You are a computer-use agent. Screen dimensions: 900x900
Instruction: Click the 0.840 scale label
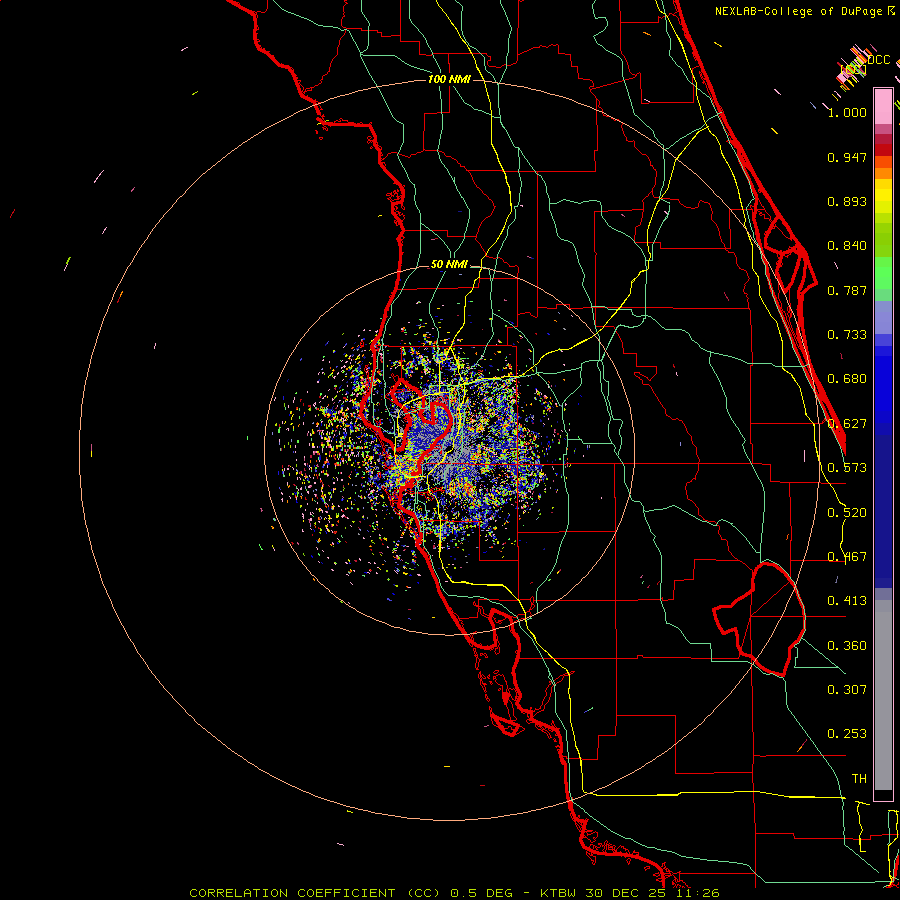click(847, 246)
